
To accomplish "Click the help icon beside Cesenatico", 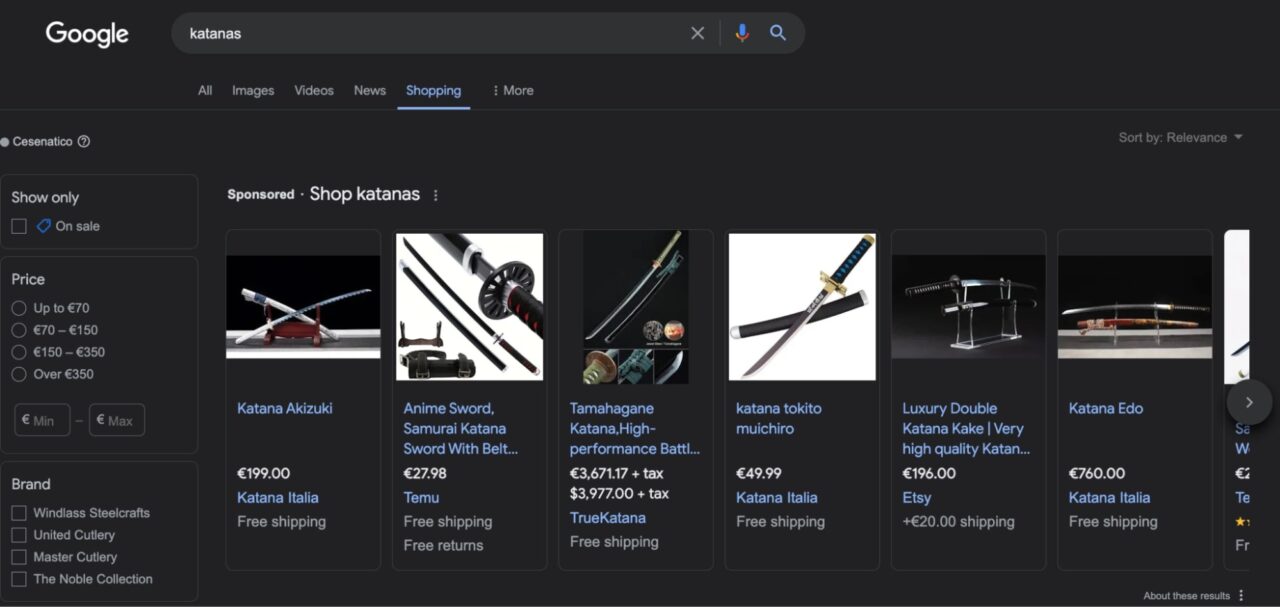I will (x=86, y=141).
